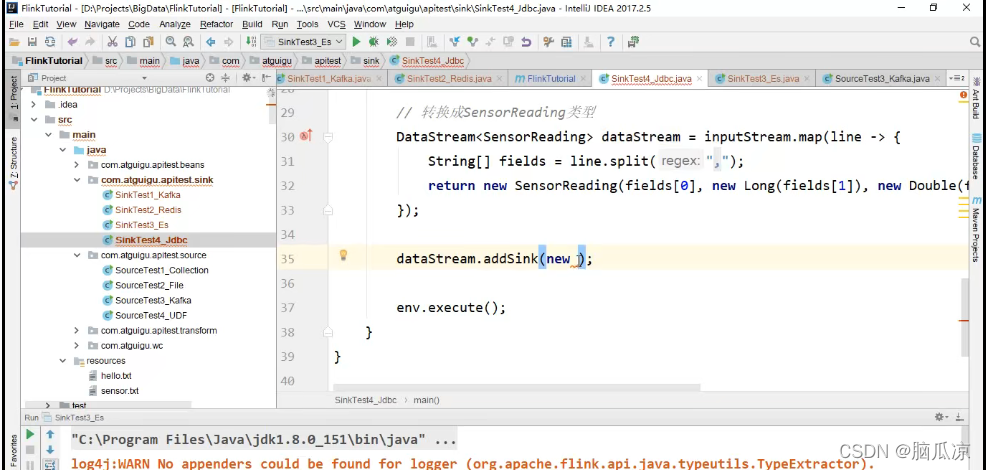Open the Refactor menu
The image size is (986, 470).
click(x=216, y=24)
